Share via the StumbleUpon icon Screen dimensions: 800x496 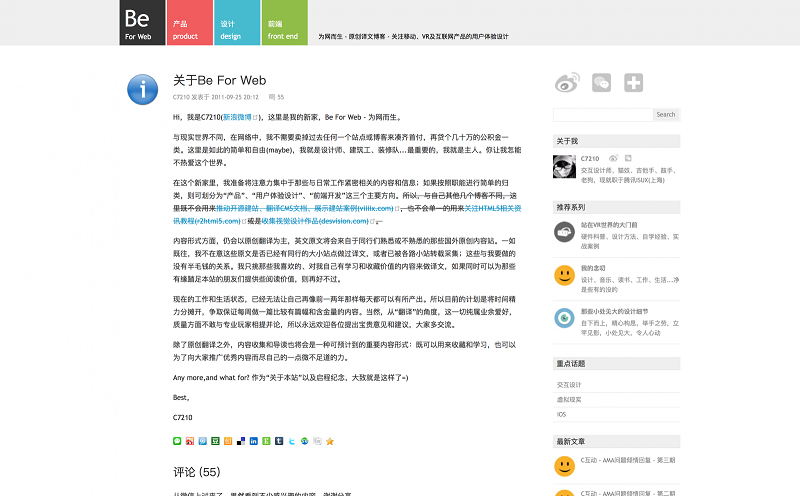pos(305,441)
